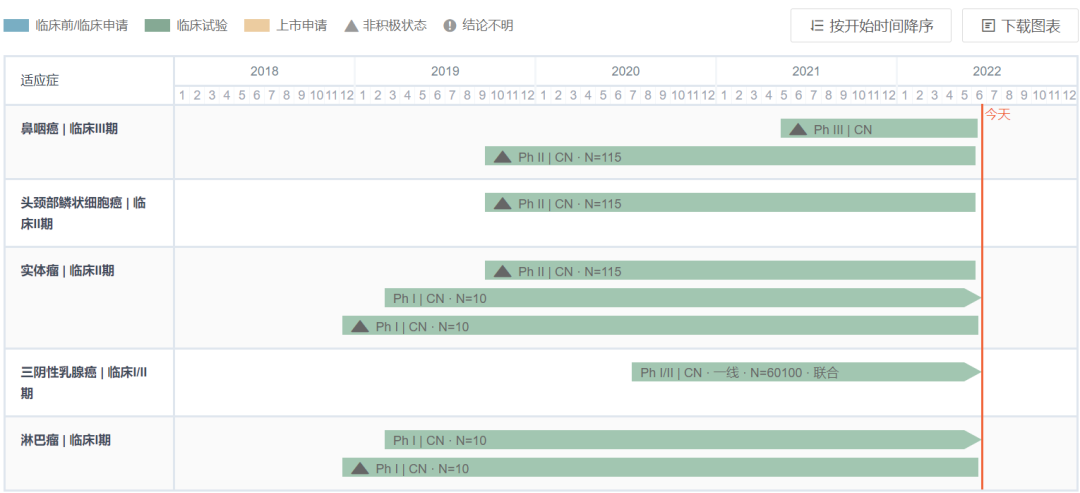Select the Ph III | CN bar in 鼻咽癌 row
Screen dimensions: 1080x493
(879, 129)
